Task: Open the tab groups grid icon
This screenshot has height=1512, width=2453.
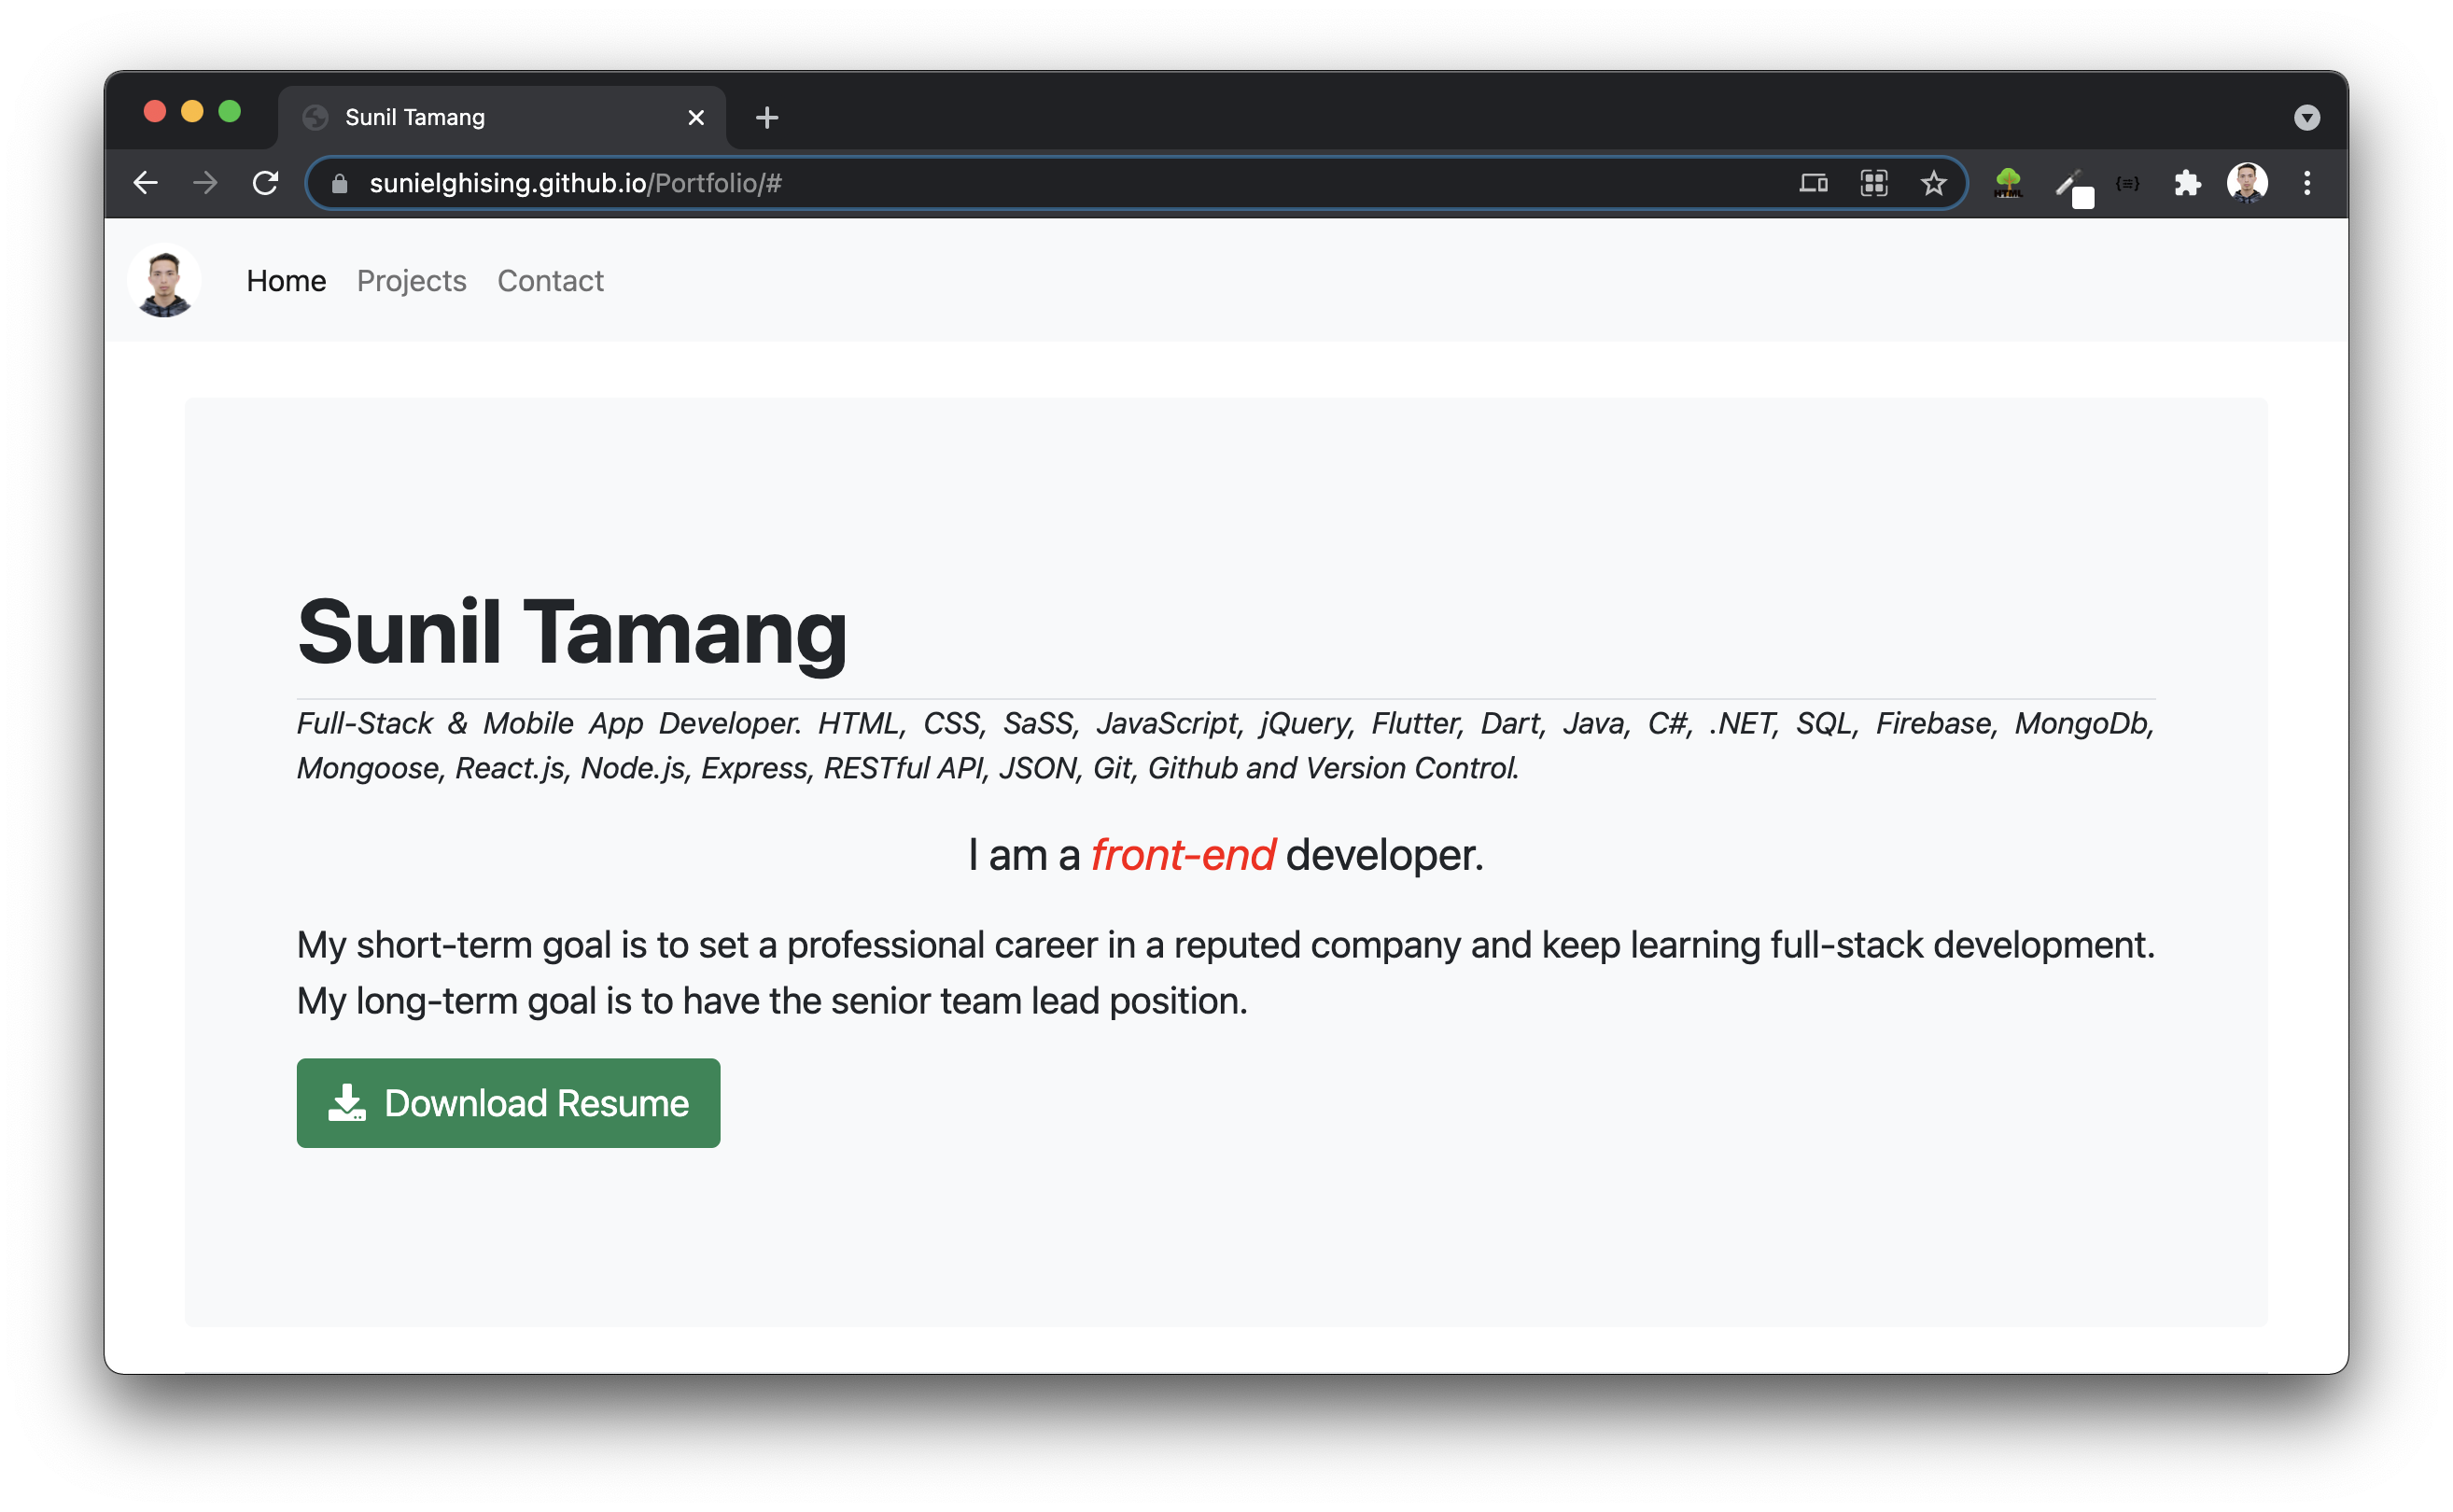Action: 1873,183
